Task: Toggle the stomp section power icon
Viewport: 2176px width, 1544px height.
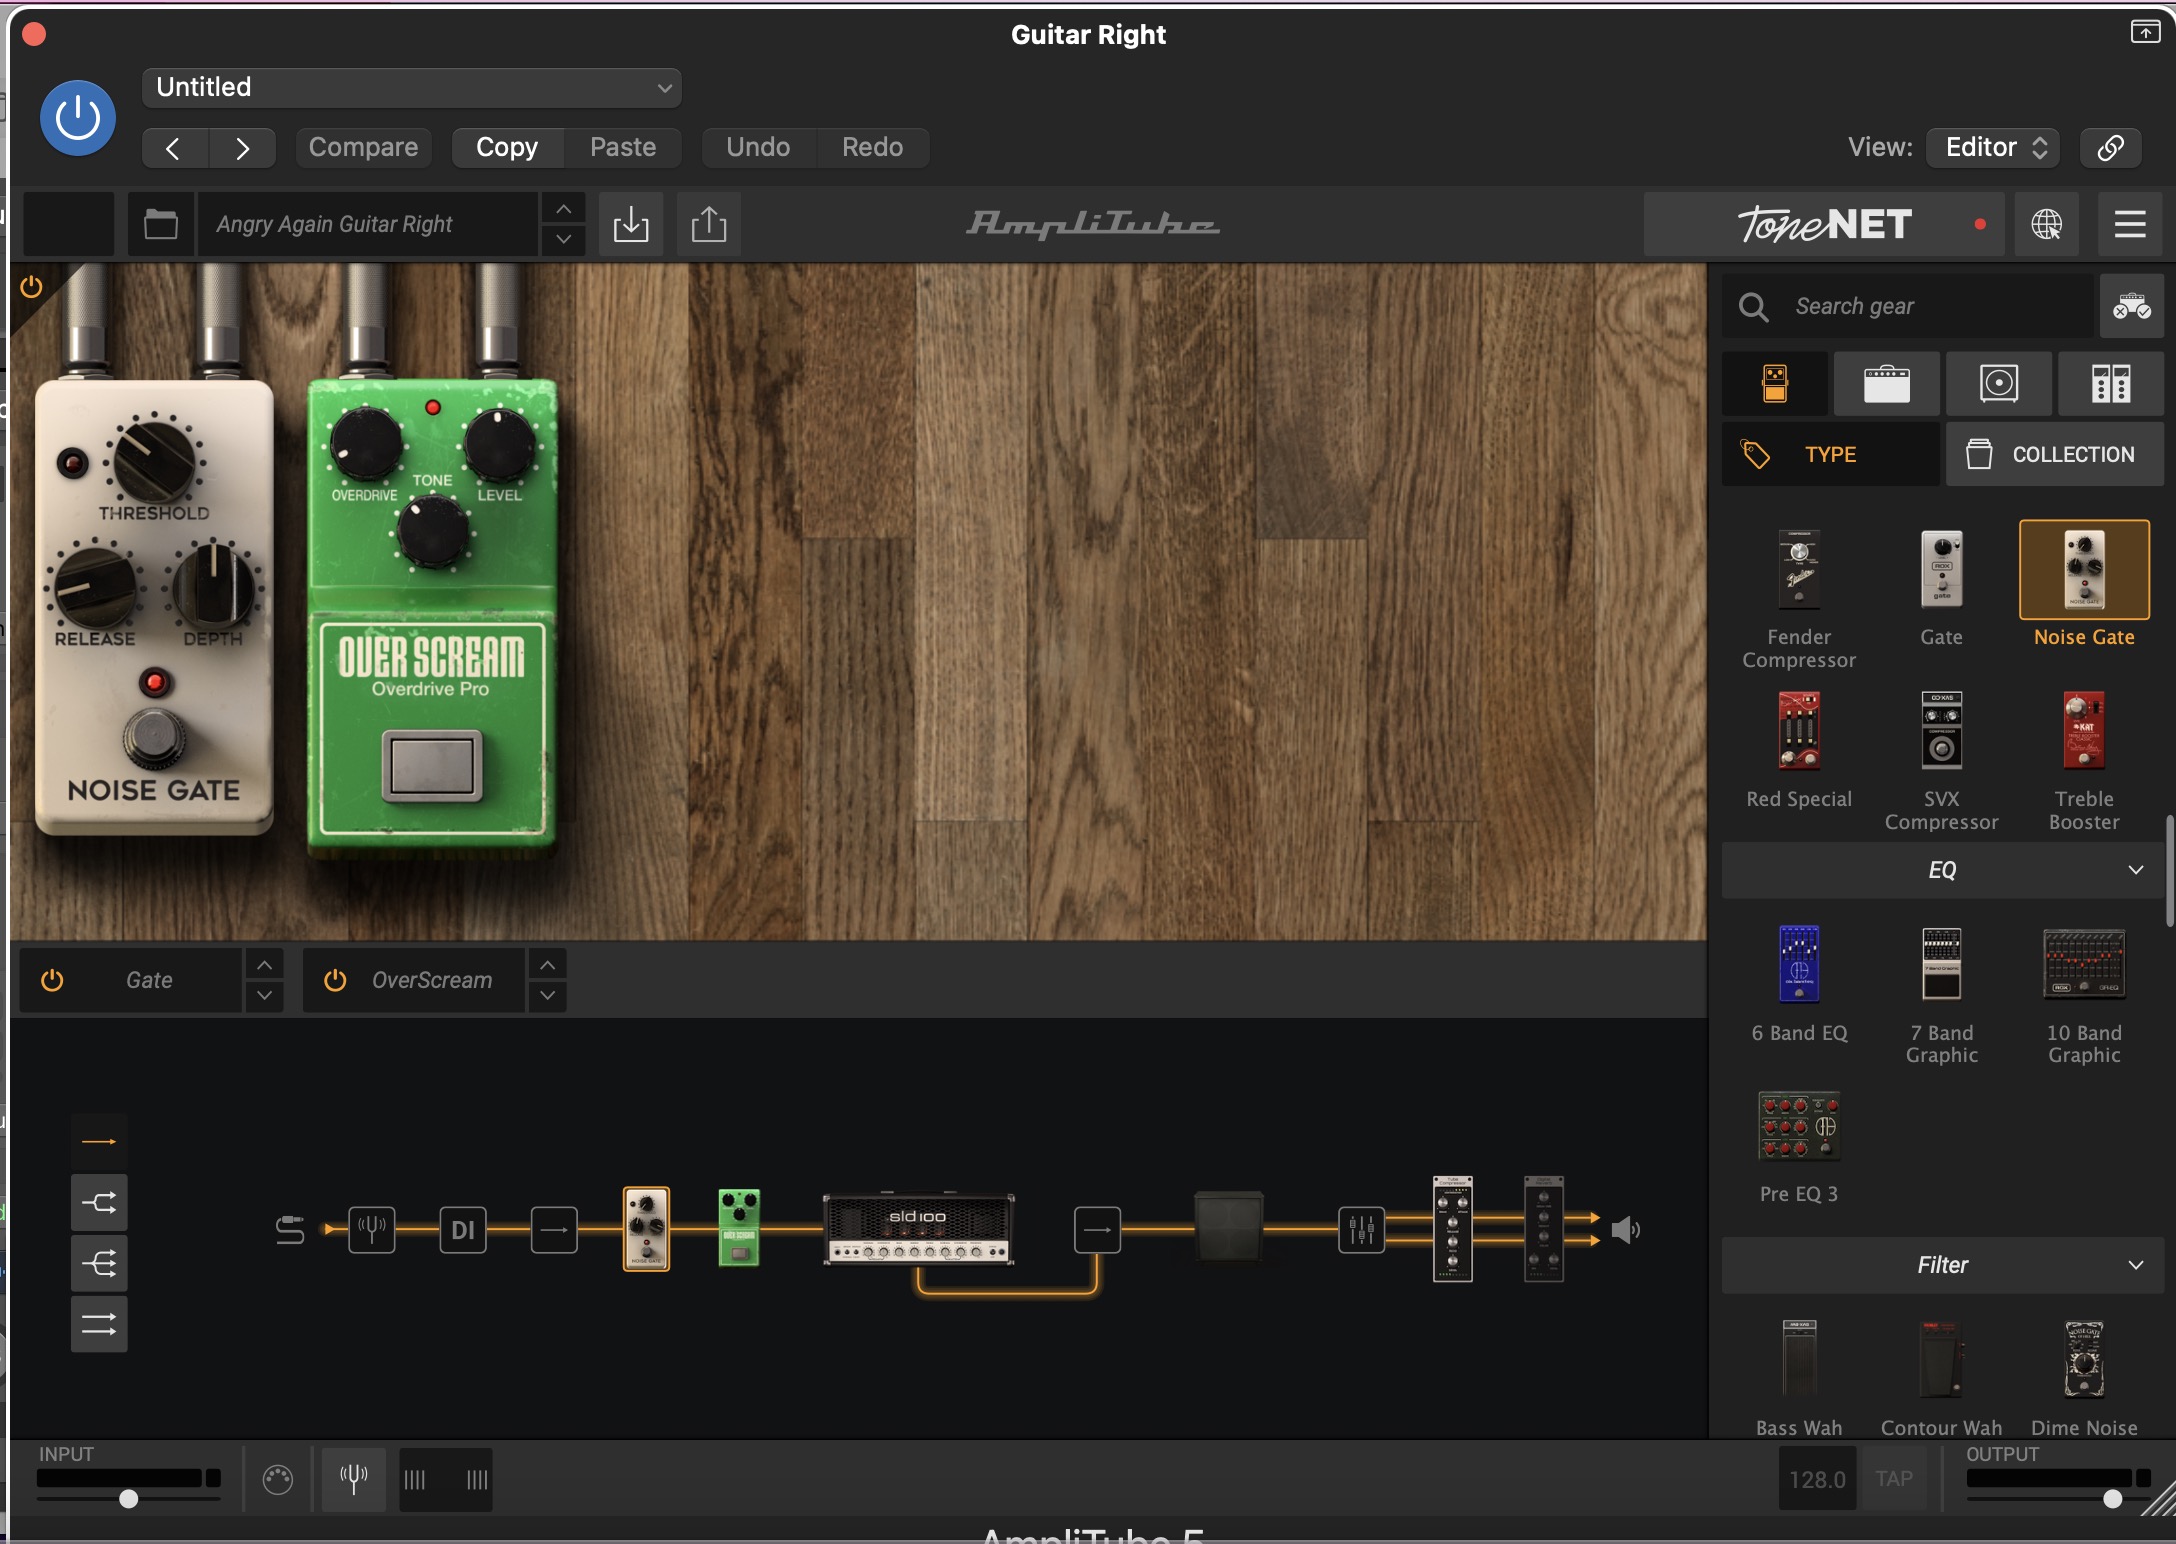Action: point(31,287)
